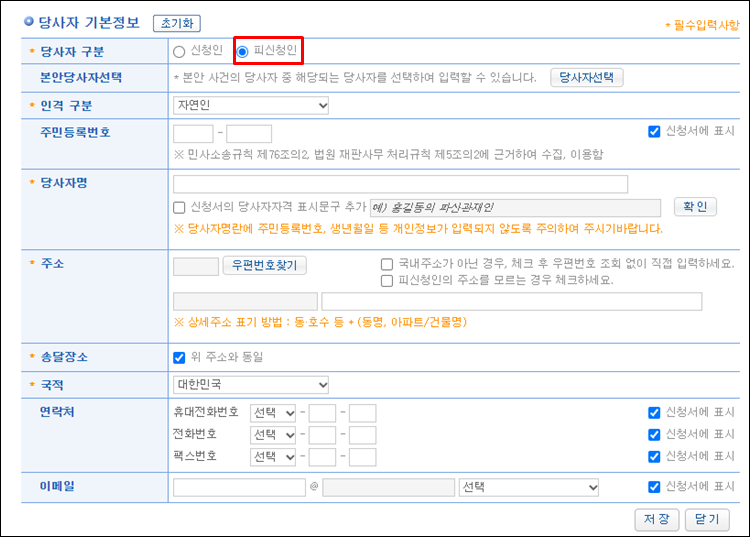Screen dimensions: 750x537
Task: Uncheck 신청서에 표시 for 팩스번호
Action: tap(654, 457)
